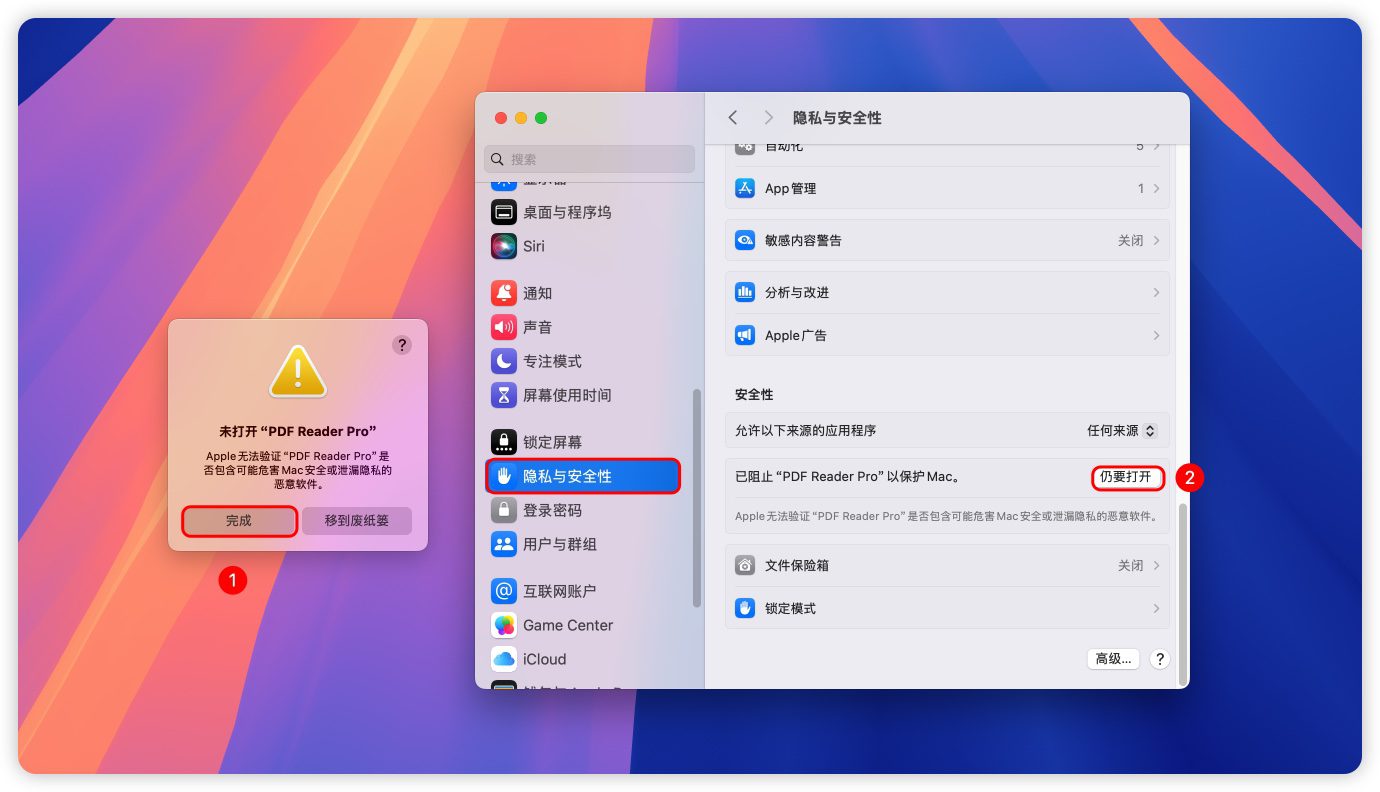Open 专注模式 moon icon
The width and height of the screenshot is (1380, 792).
tap(504, 361)
